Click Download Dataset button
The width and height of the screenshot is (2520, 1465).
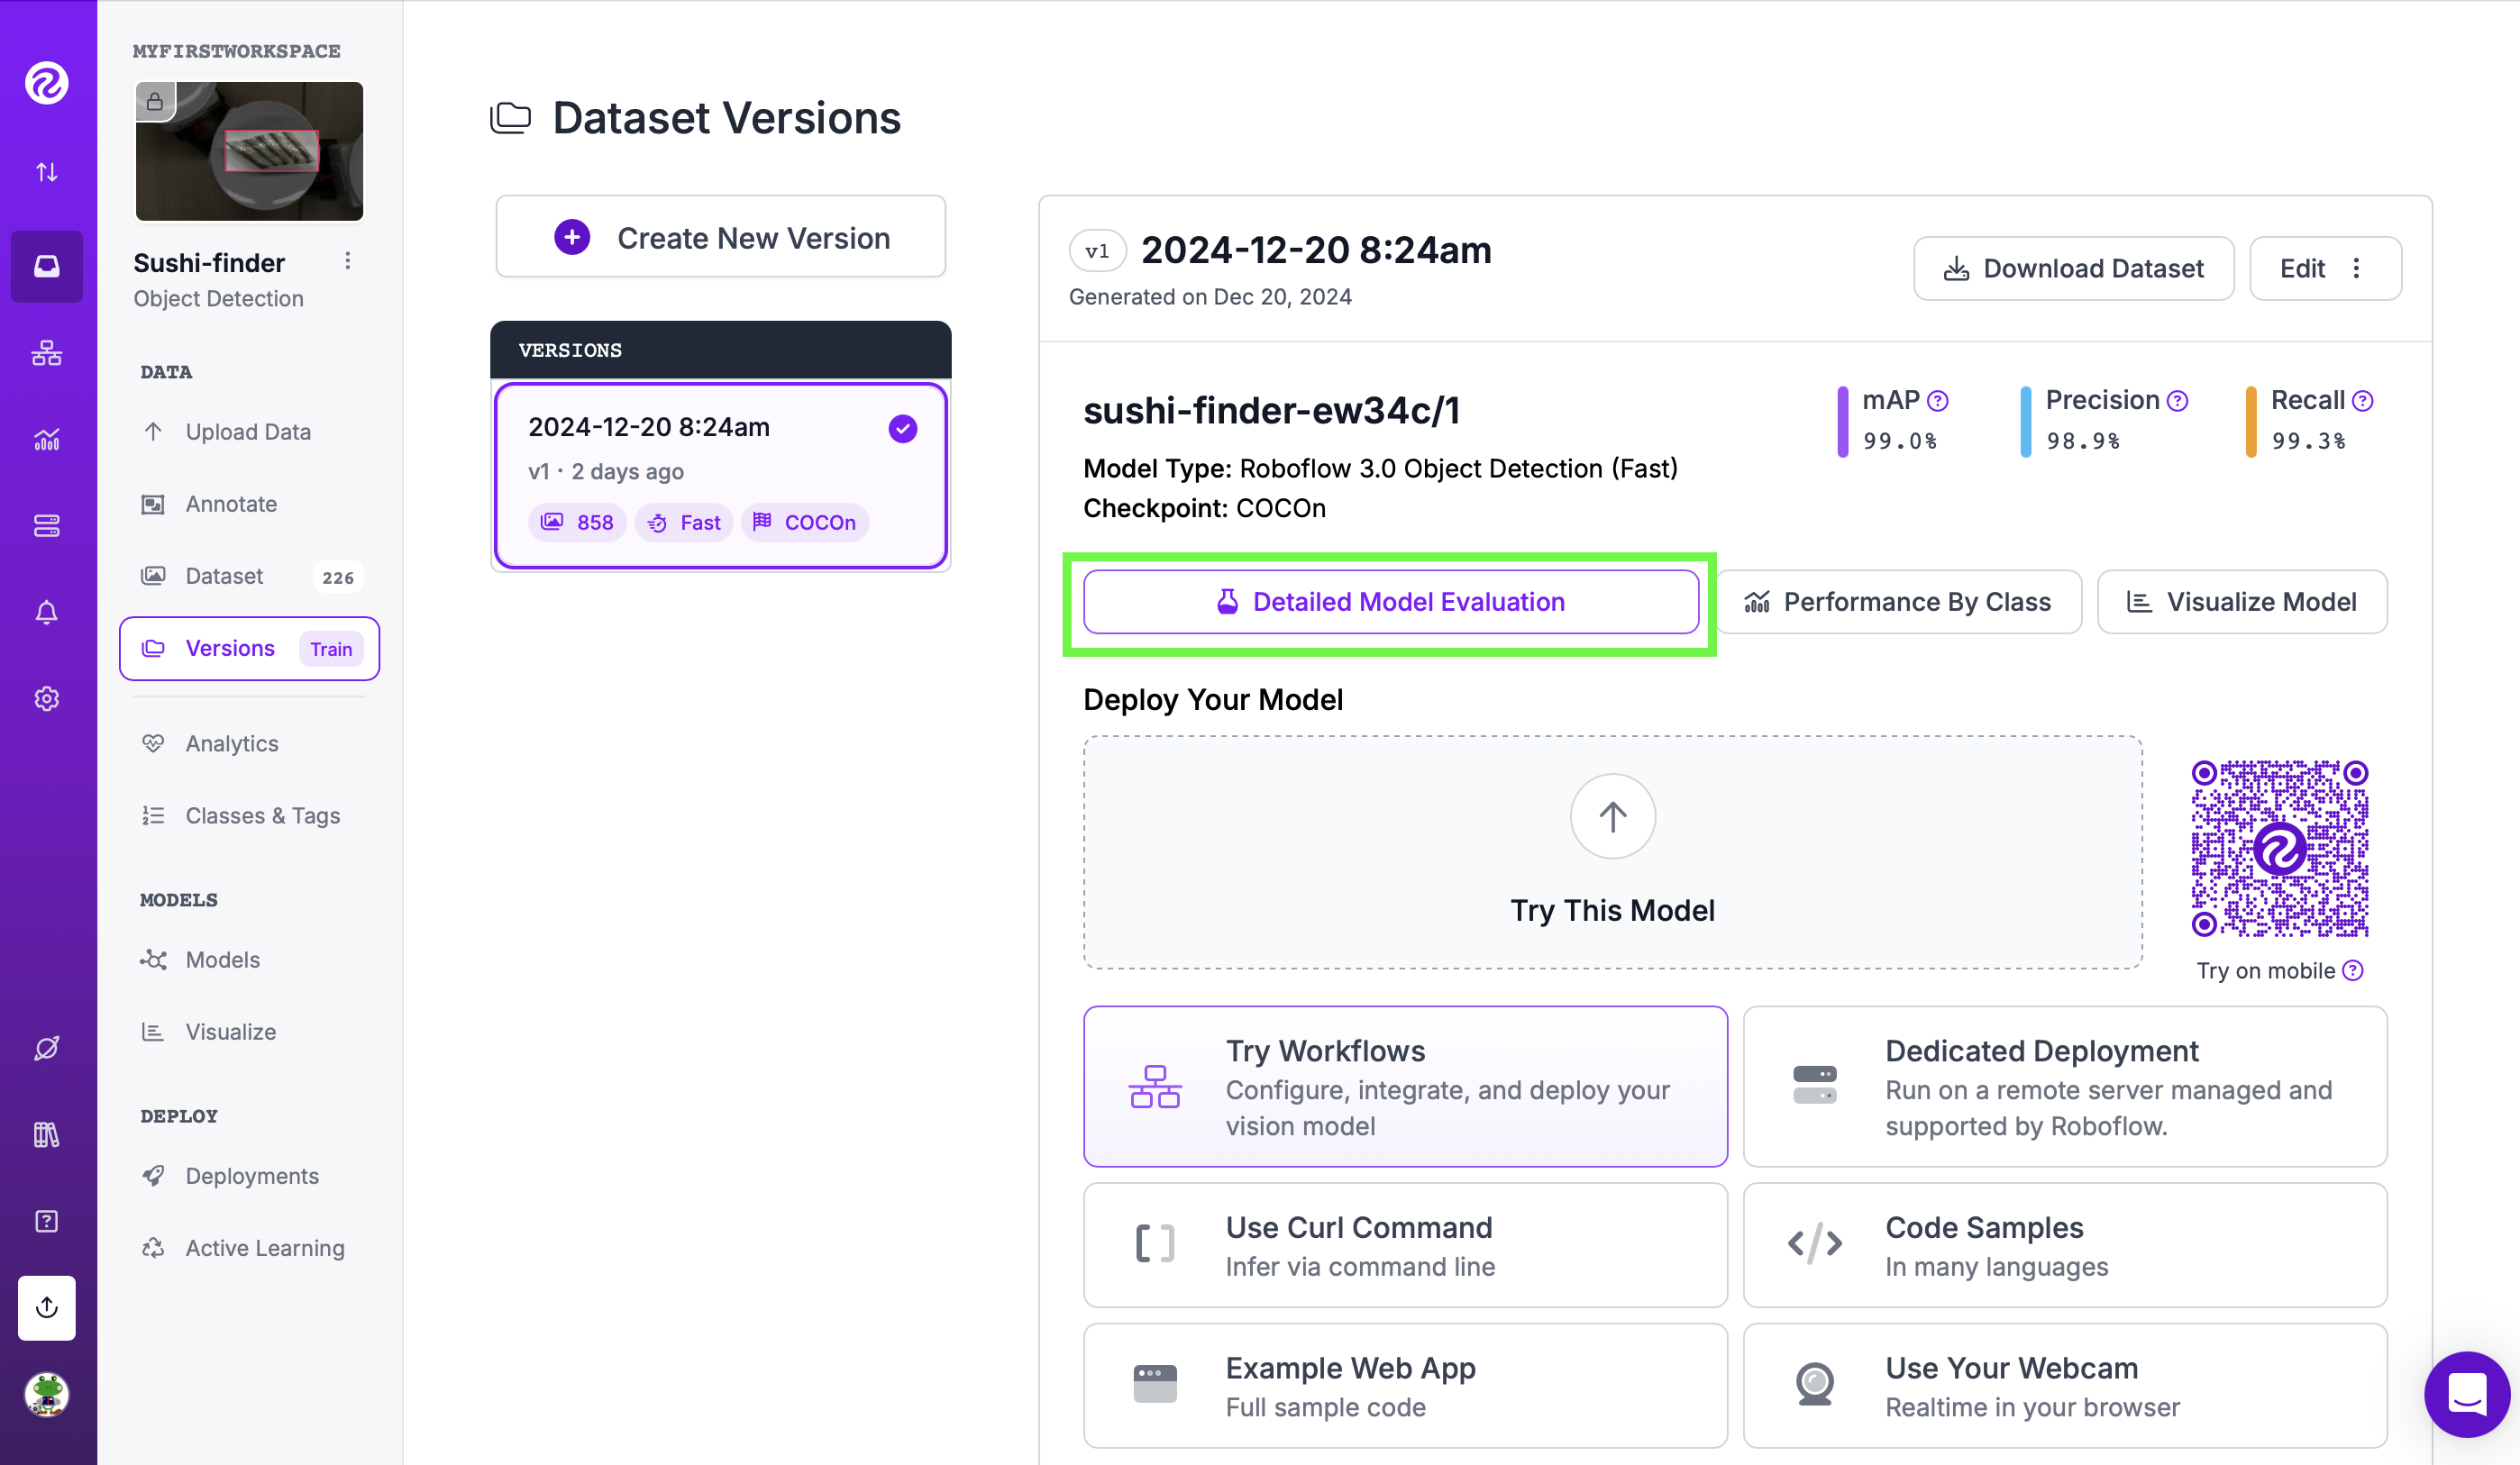(2073, 268)
